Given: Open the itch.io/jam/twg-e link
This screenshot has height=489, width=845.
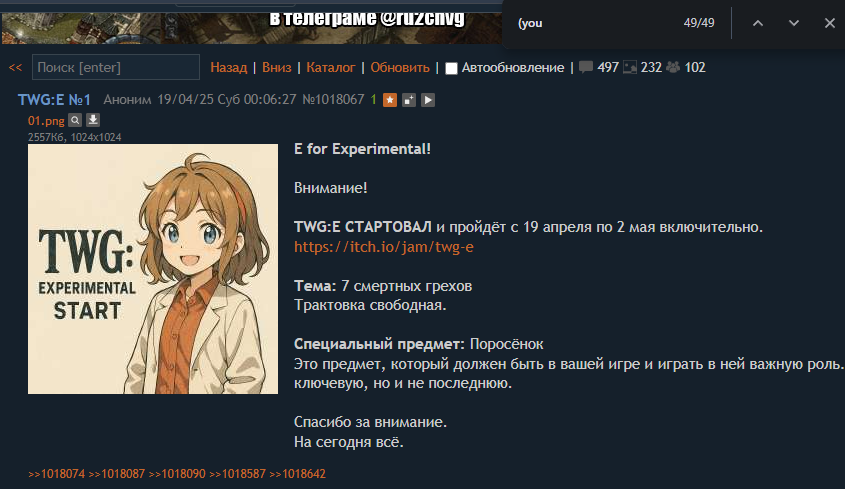Looking at the screenshot, I should click(x=384, y=247).
